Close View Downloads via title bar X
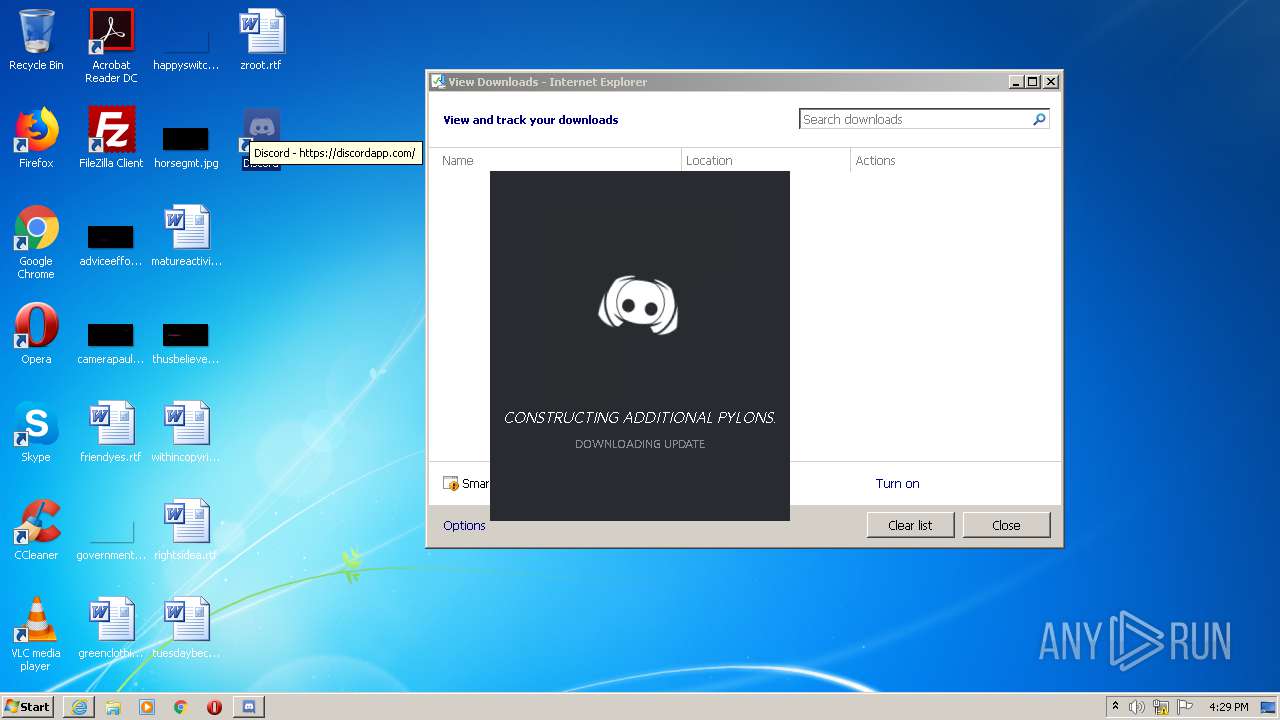The height and width of the screenshot is (720, 1280). [1051, 82]
